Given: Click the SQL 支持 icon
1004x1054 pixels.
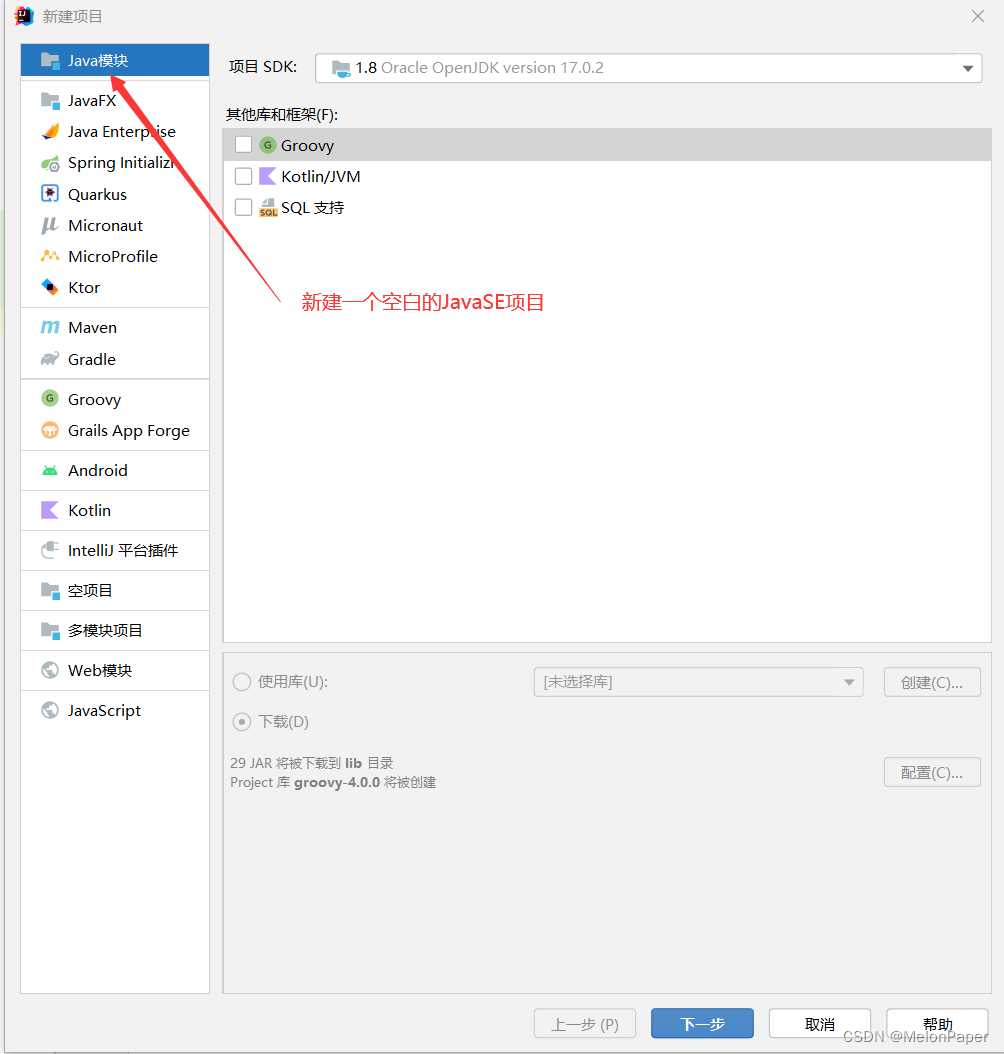Looking at the screenshot, I should coord(268,208).
